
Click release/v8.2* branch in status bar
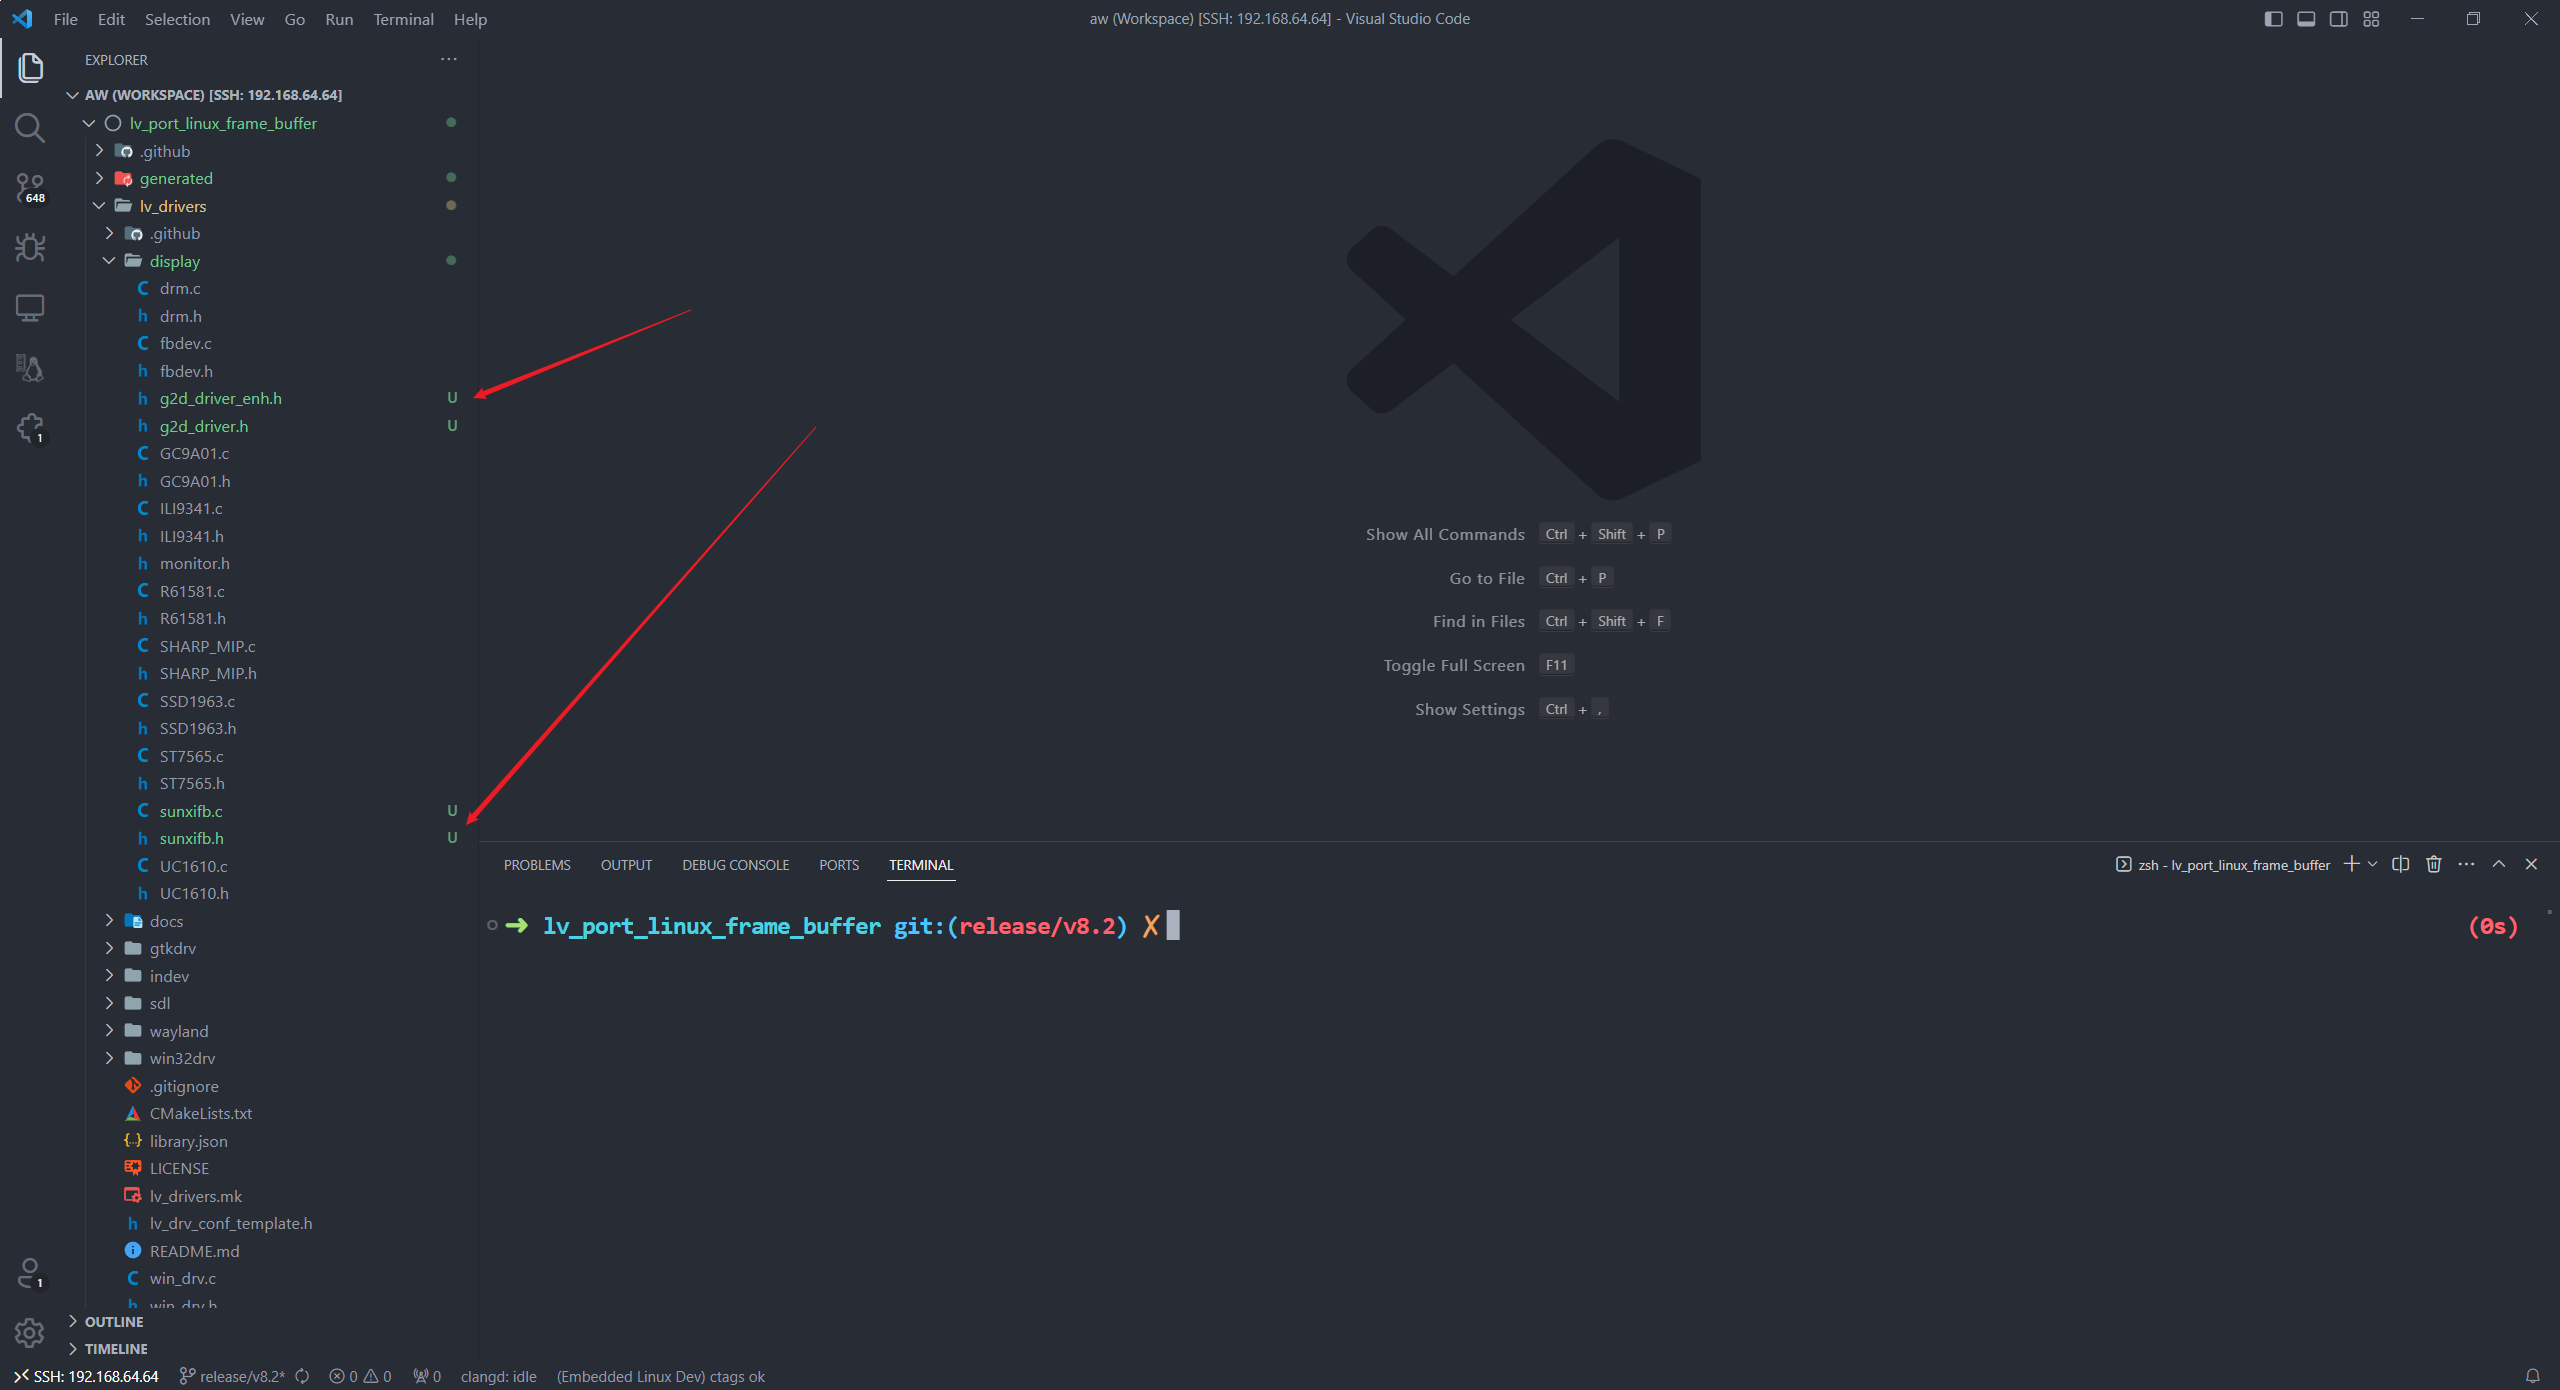point(232,1376)
